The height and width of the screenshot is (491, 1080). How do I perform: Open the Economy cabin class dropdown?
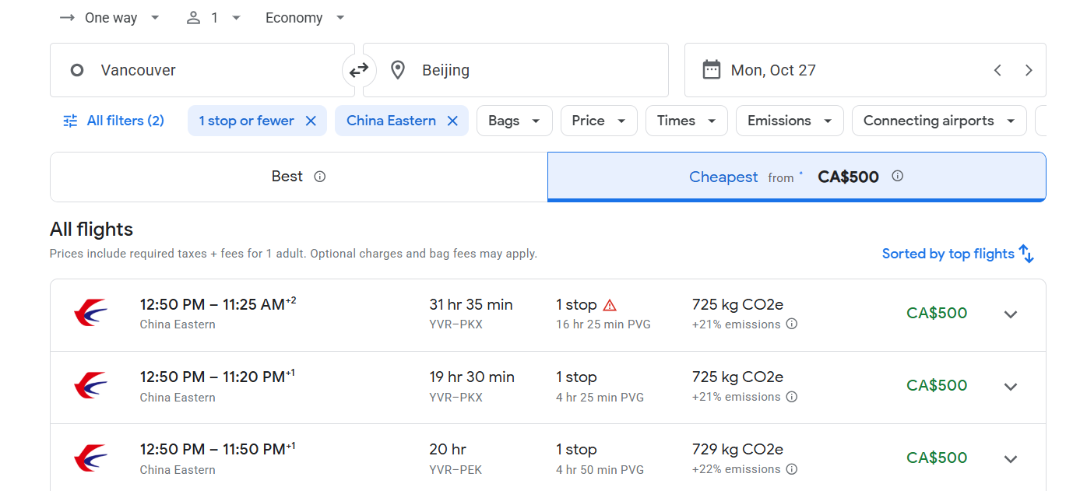(305, 18)
